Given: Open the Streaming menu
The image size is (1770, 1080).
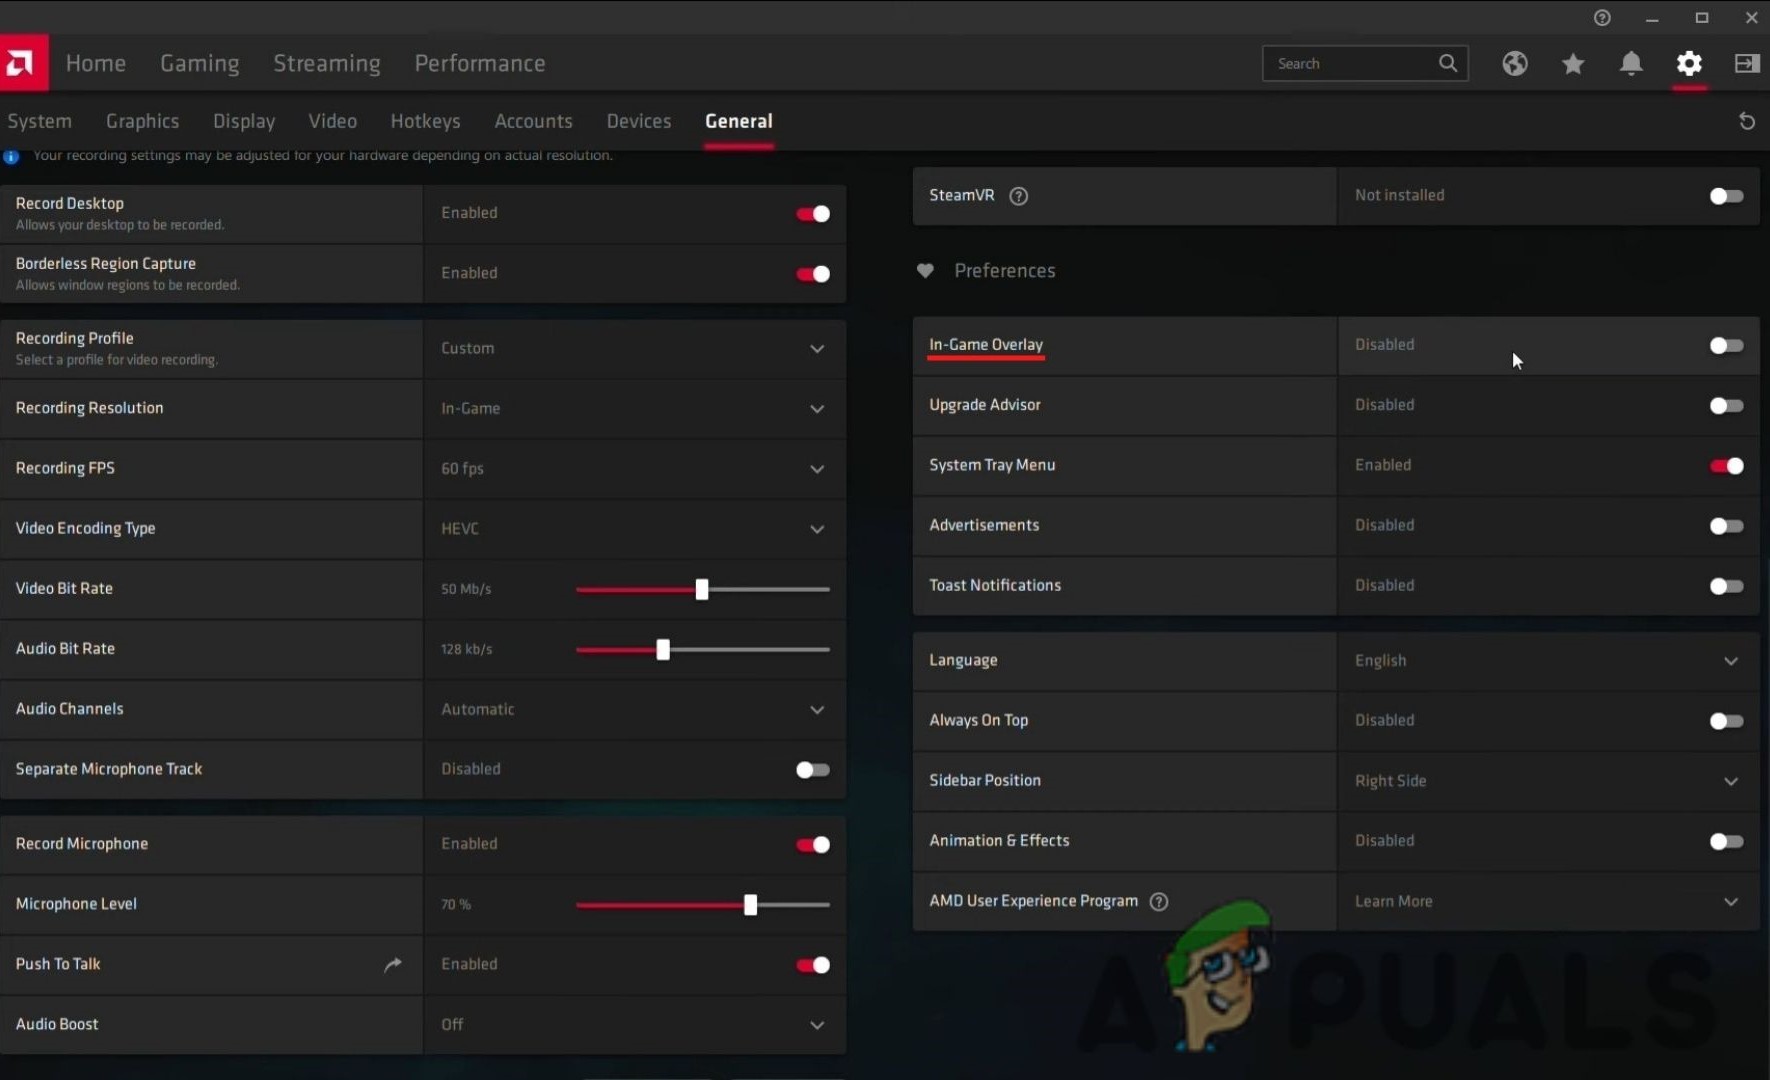Looking at the screenshot, I should [x=327, y=63].
